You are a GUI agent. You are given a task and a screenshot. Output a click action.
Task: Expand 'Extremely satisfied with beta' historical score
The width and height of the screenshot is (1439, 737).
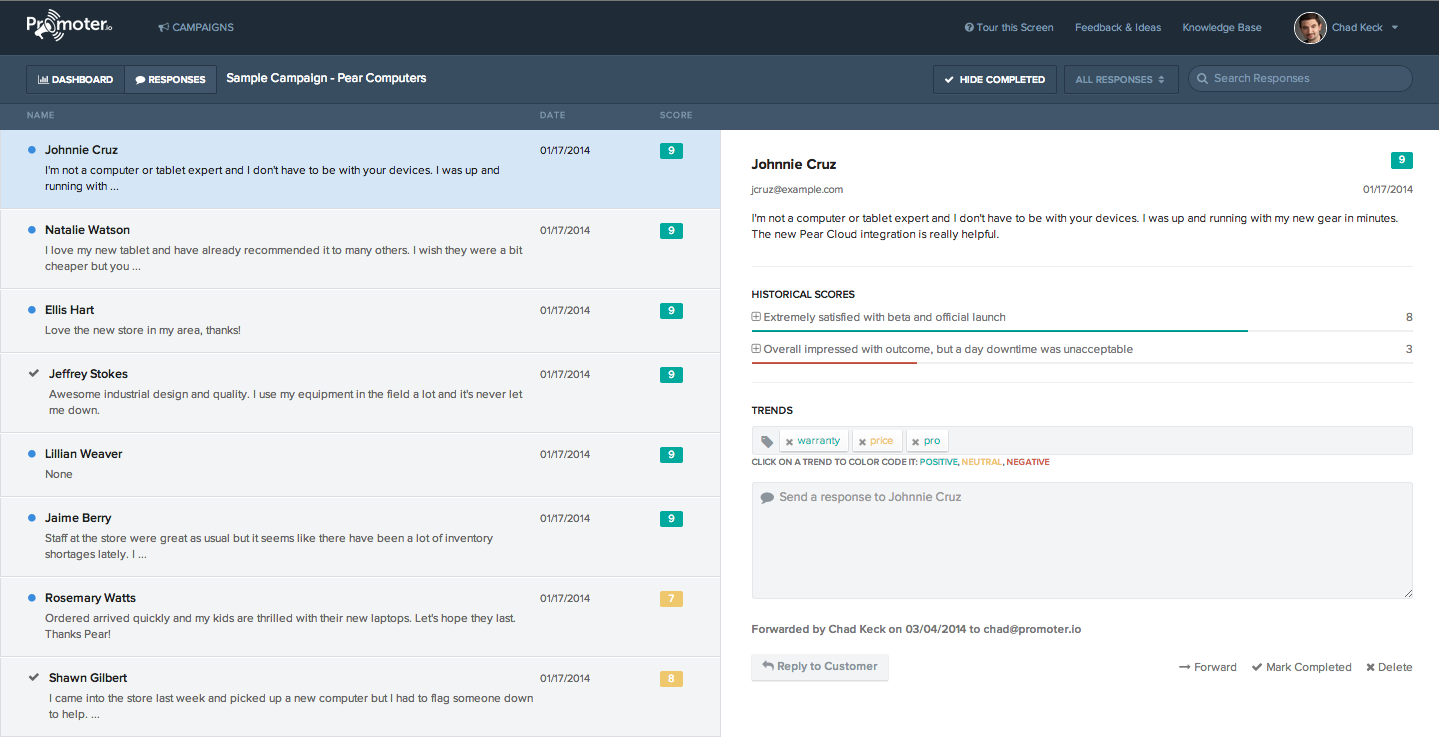click(756, 317)
